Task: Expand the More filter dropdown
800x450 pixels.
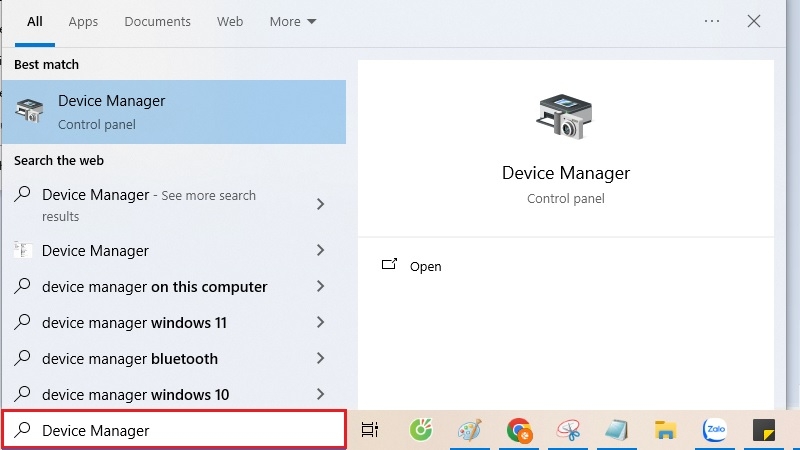Action: pos(293,21)
